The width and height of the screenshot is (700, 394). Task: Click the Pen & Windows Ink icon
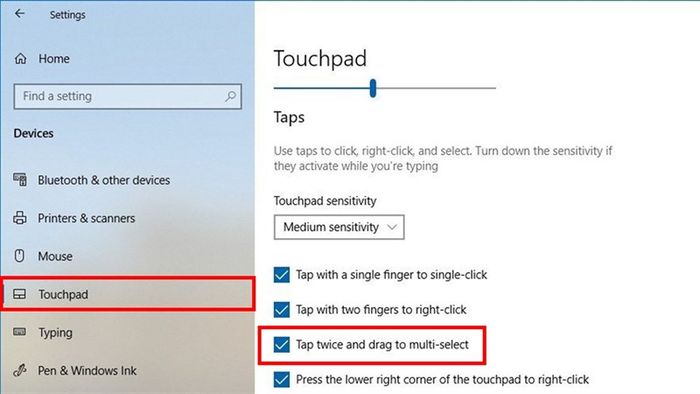point(20,370)
